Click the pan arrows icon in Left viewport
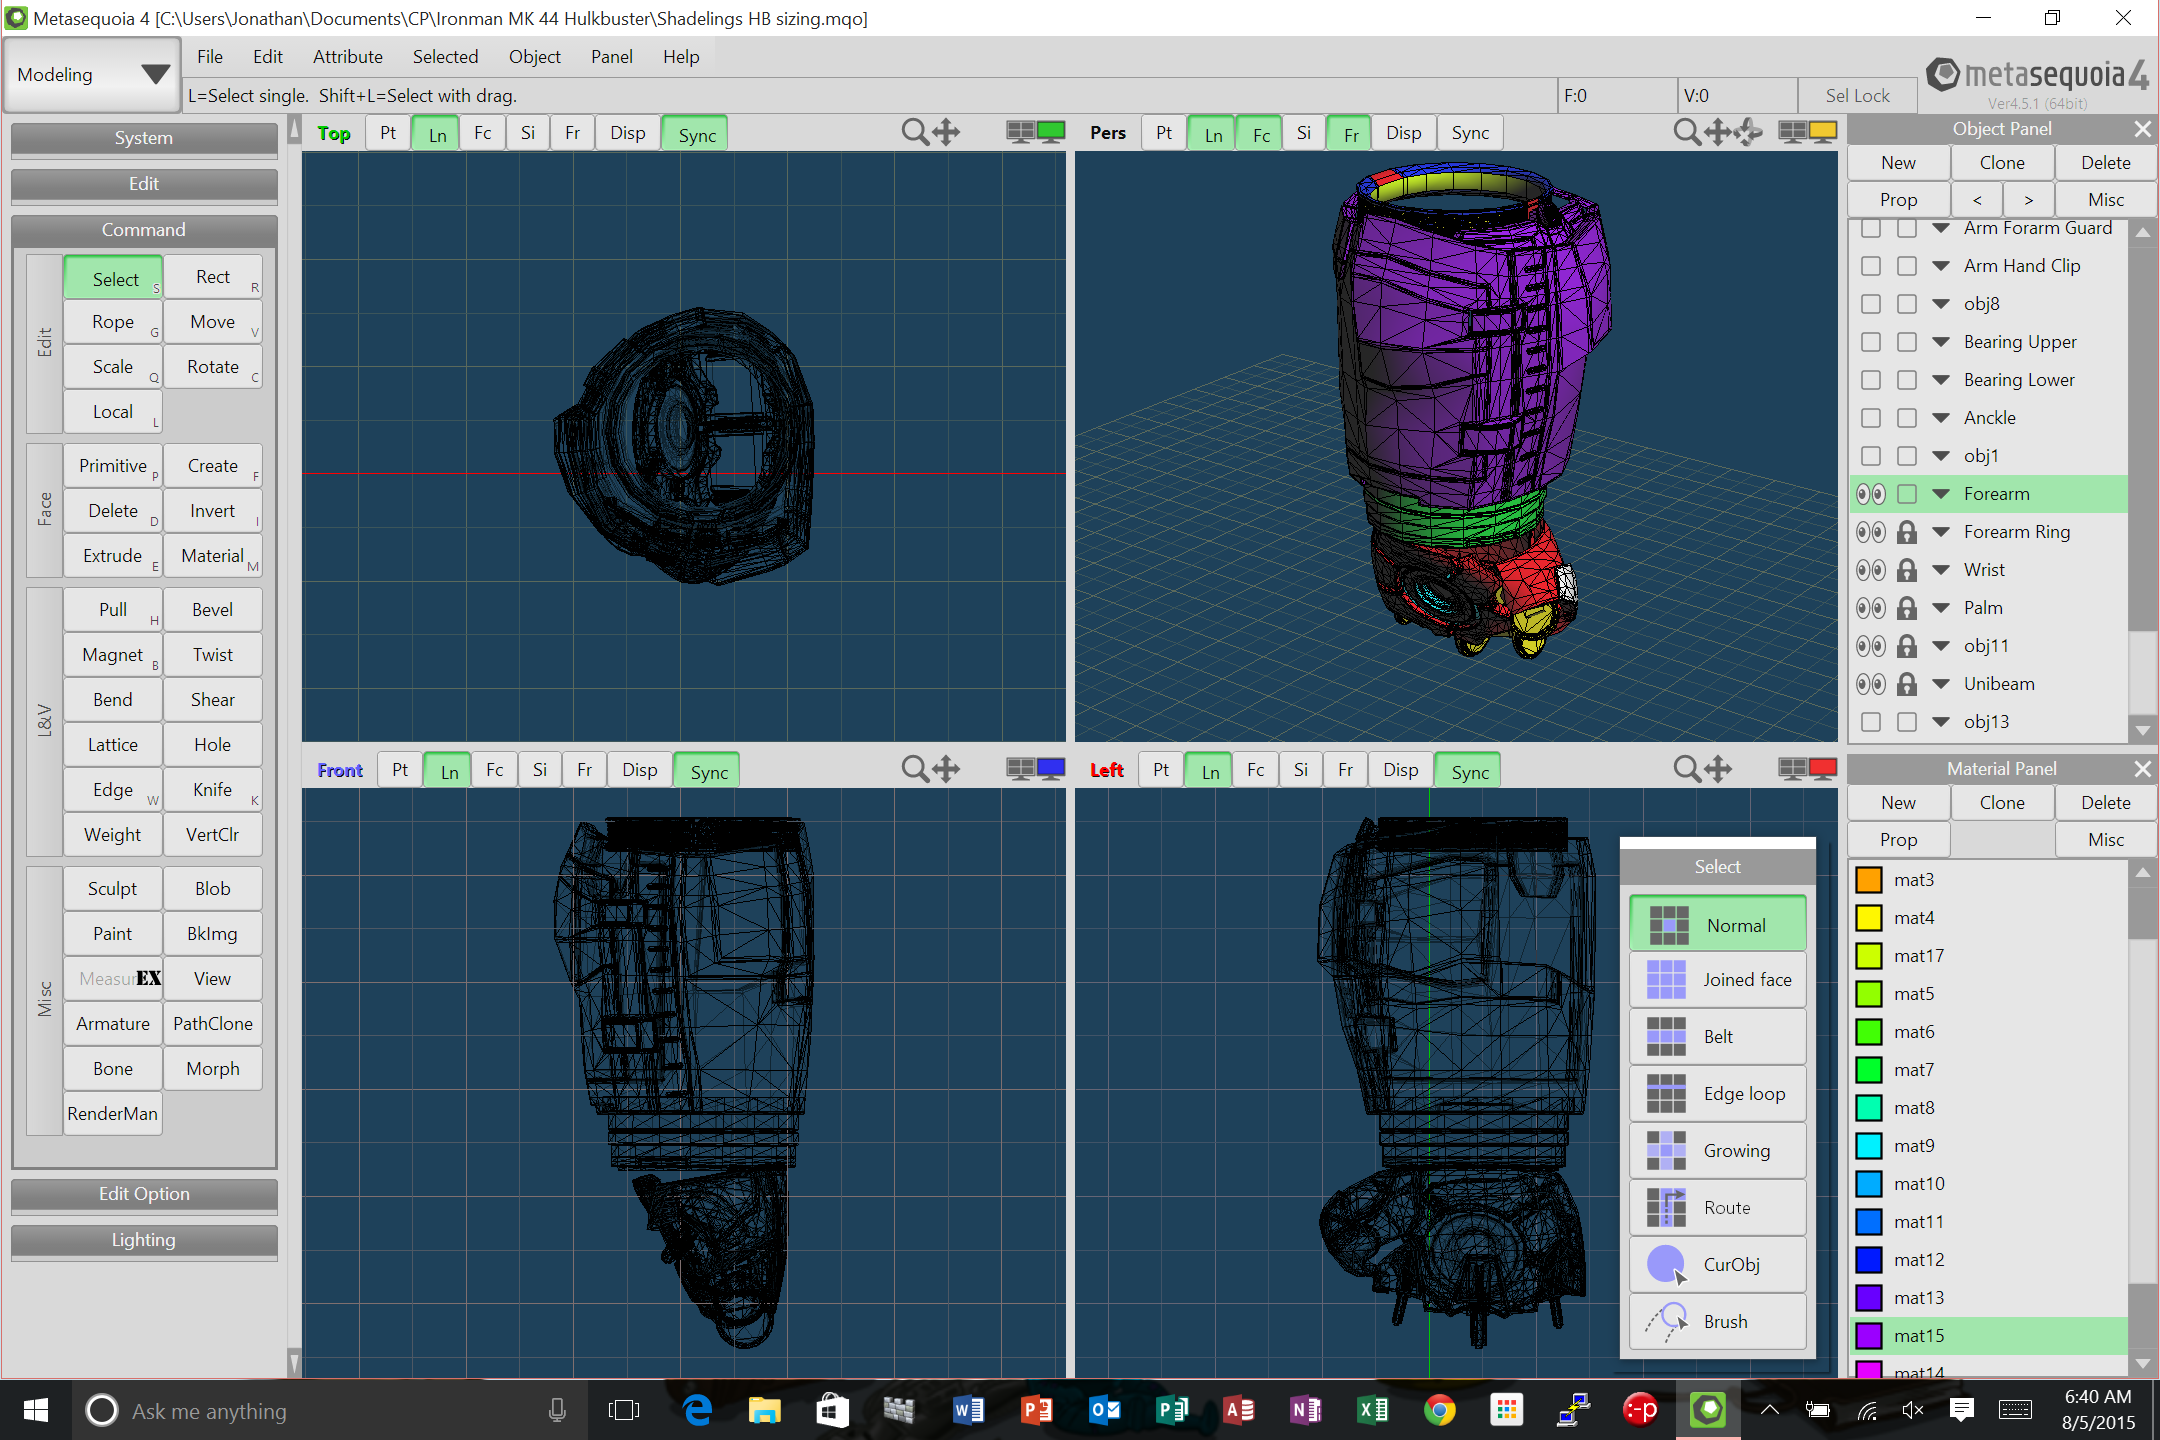The height and width of the screenshot is (1440, 2160). coord(1718,769)
